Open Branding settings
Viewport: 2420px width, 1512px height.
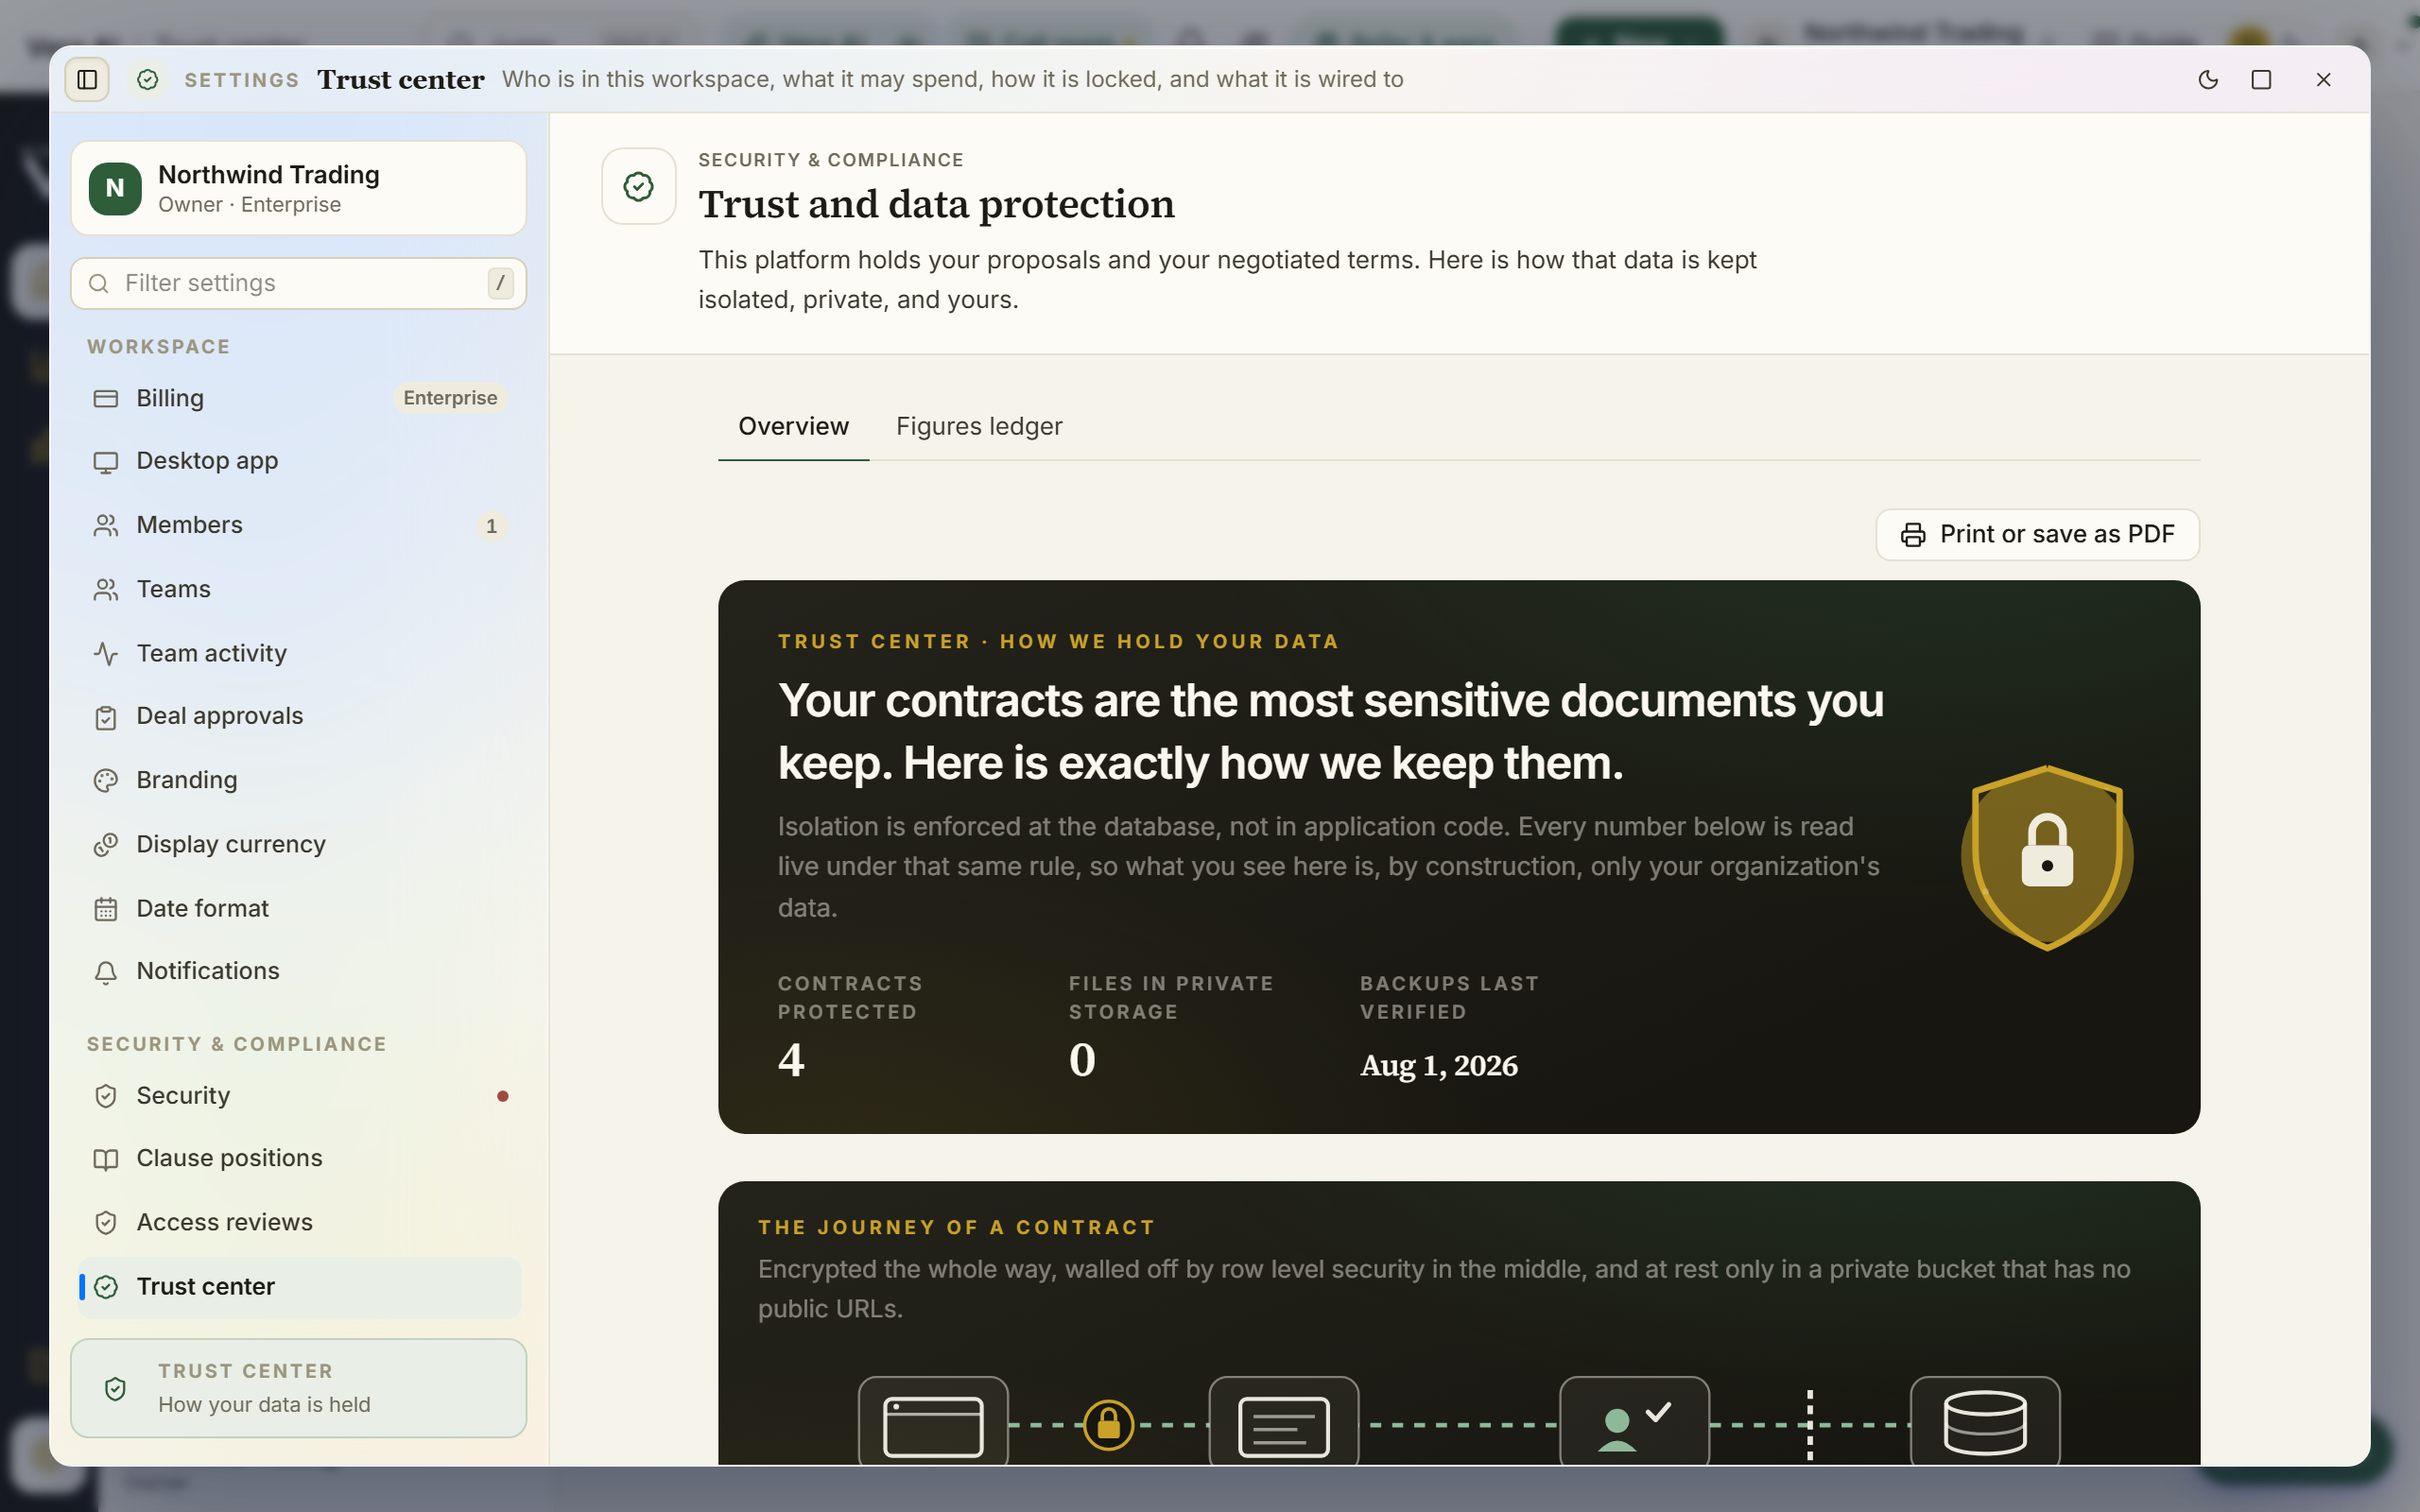299,780
